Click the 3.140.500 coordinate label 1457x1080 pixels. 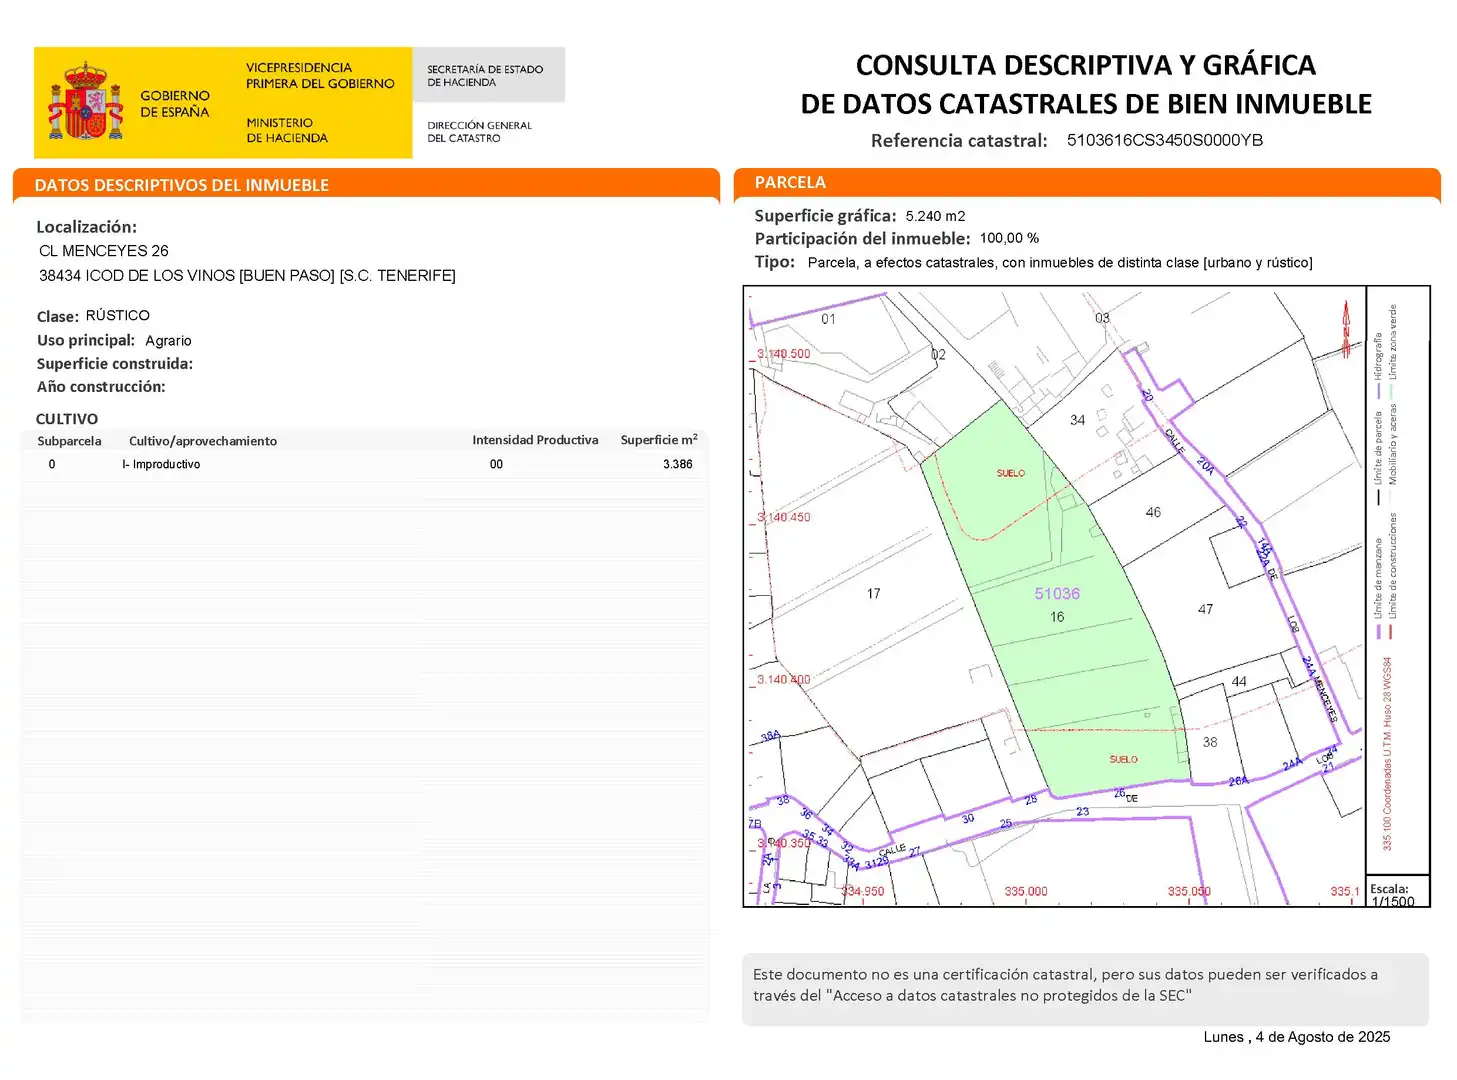pos(783,354)
